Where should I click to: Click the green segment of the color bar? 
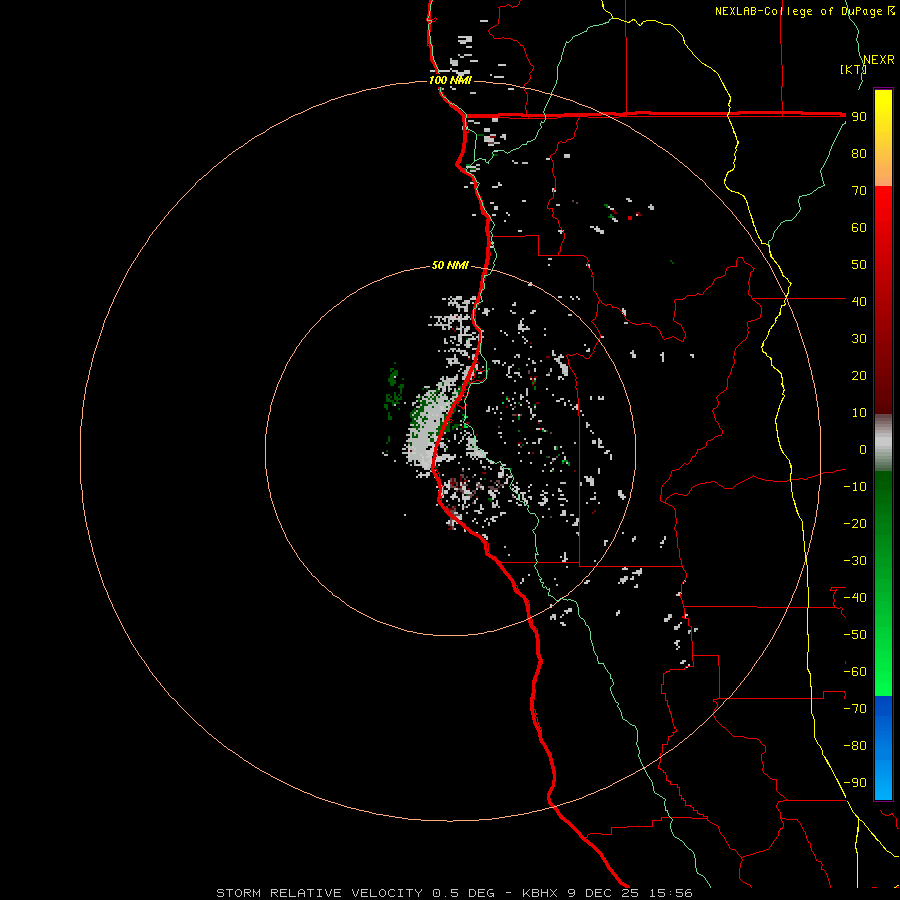tap(883, 583)
